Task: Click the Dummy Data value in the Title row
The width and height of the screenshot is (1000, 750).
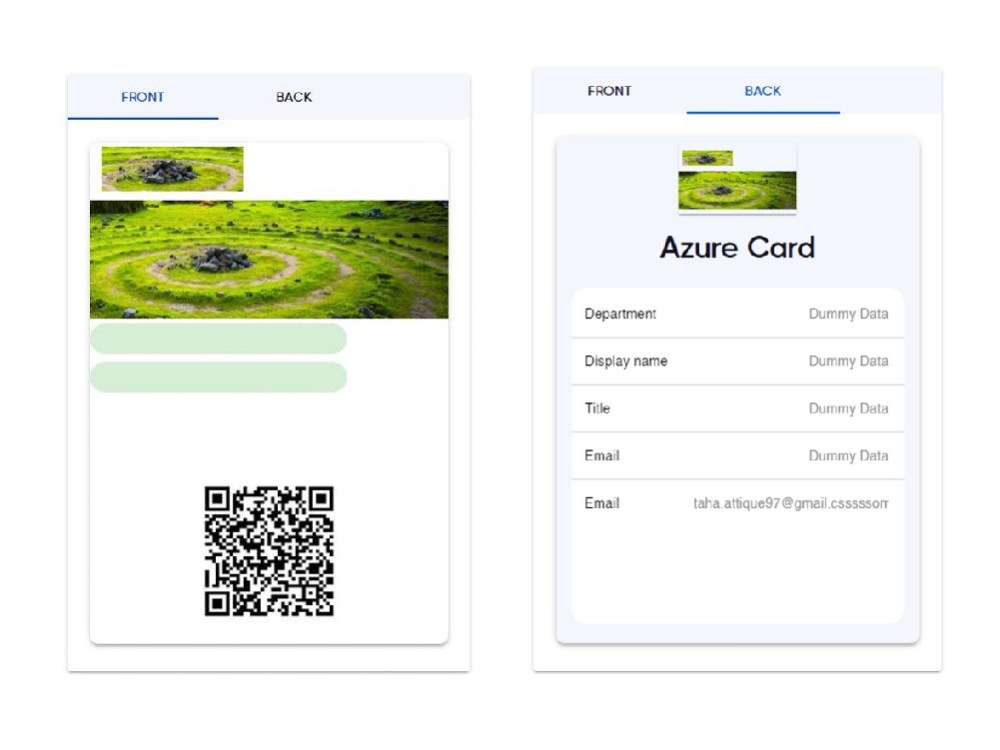Action: tap(848, 408)
